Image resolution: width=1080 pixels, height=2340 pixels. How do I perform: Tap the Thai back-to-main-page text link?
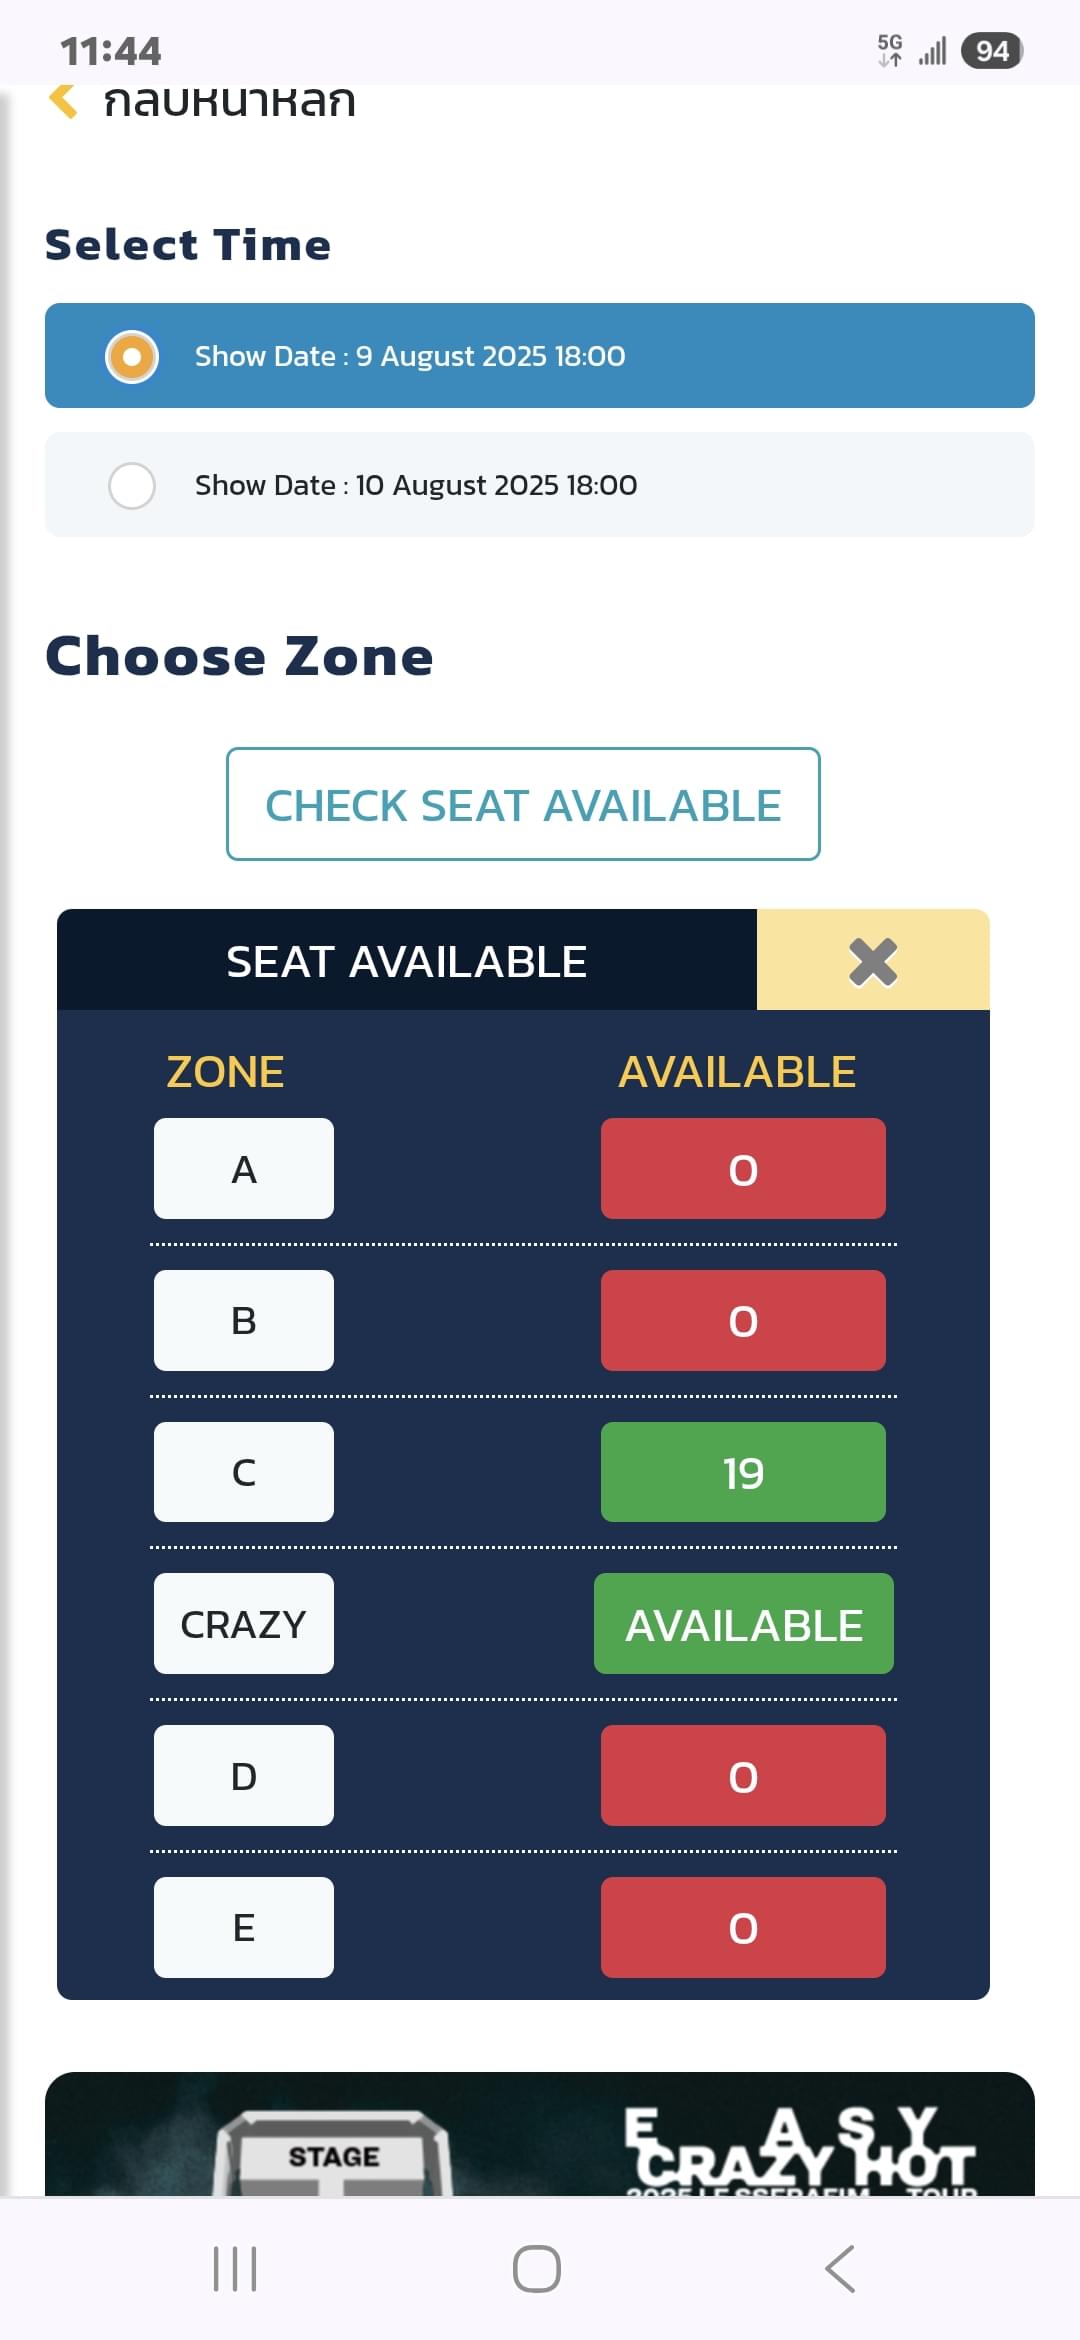(x=230, y=101)
